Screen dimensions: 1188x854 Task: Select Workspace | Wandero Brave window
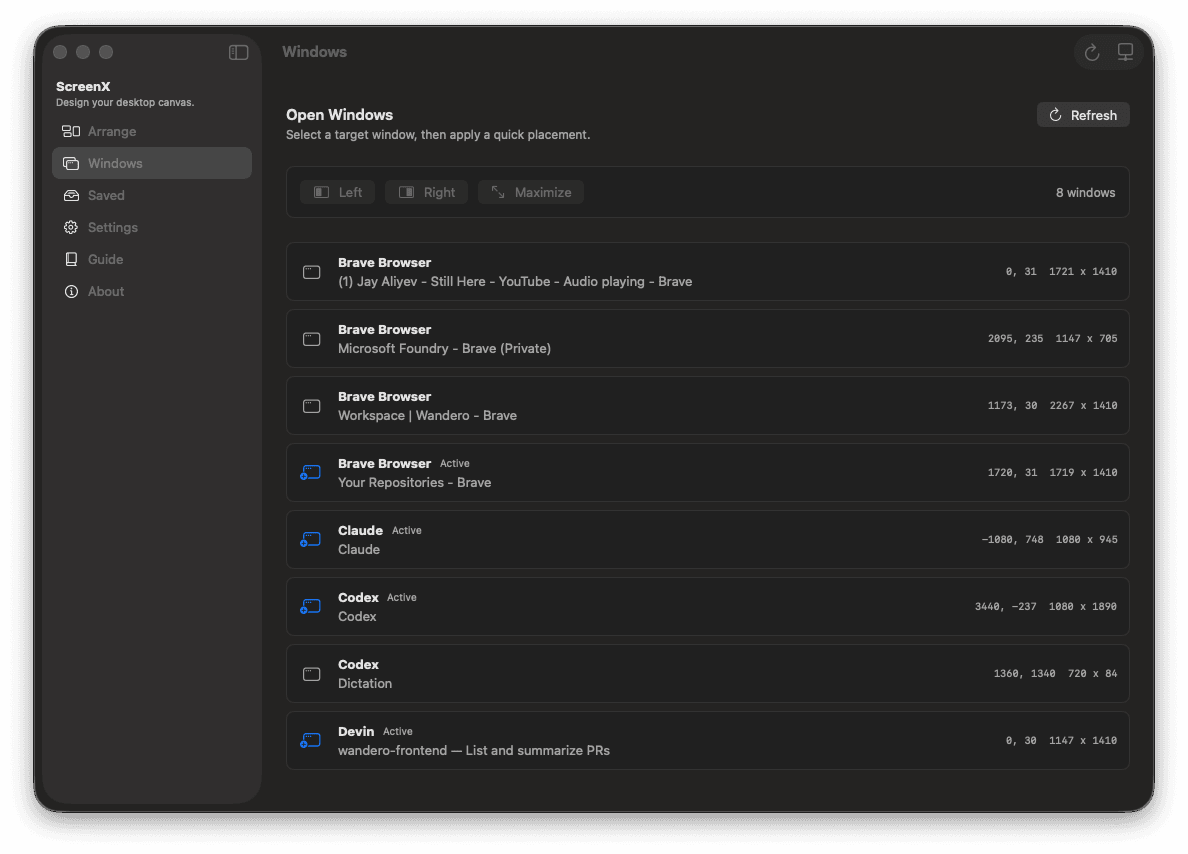tap(708, 406)
